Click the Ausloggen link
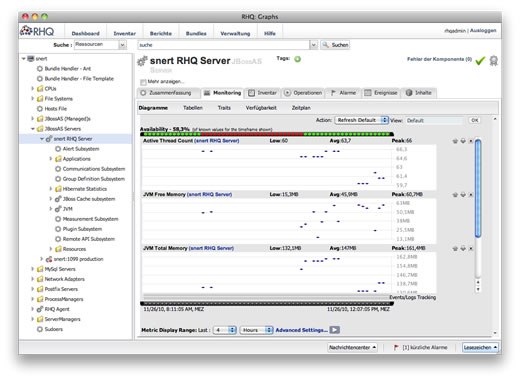The height and width of the screenshot is (380, 520). tap(483, 30)
